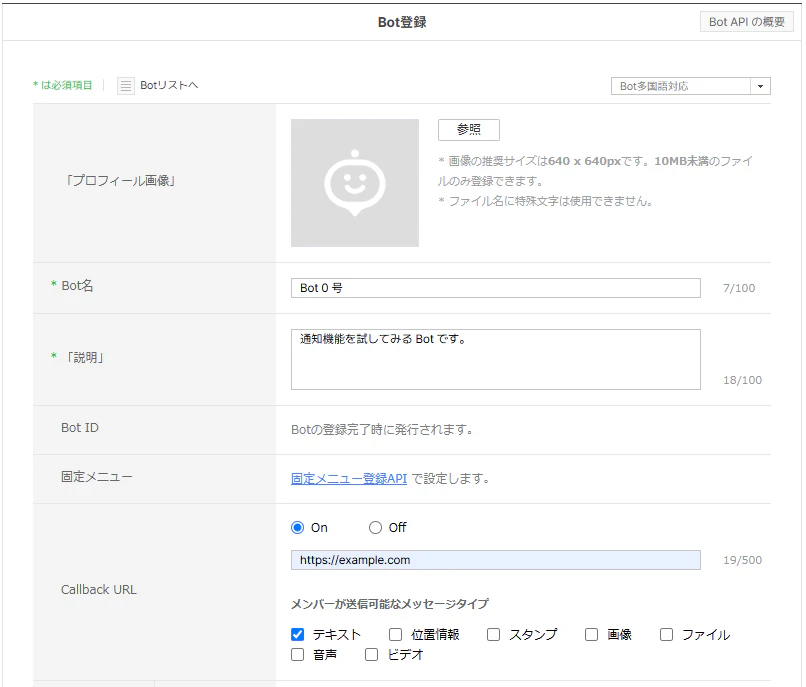Click the 19/500 character counter
Image resolution: width=806 pixels, height=687 pixels.
(742, 560)
